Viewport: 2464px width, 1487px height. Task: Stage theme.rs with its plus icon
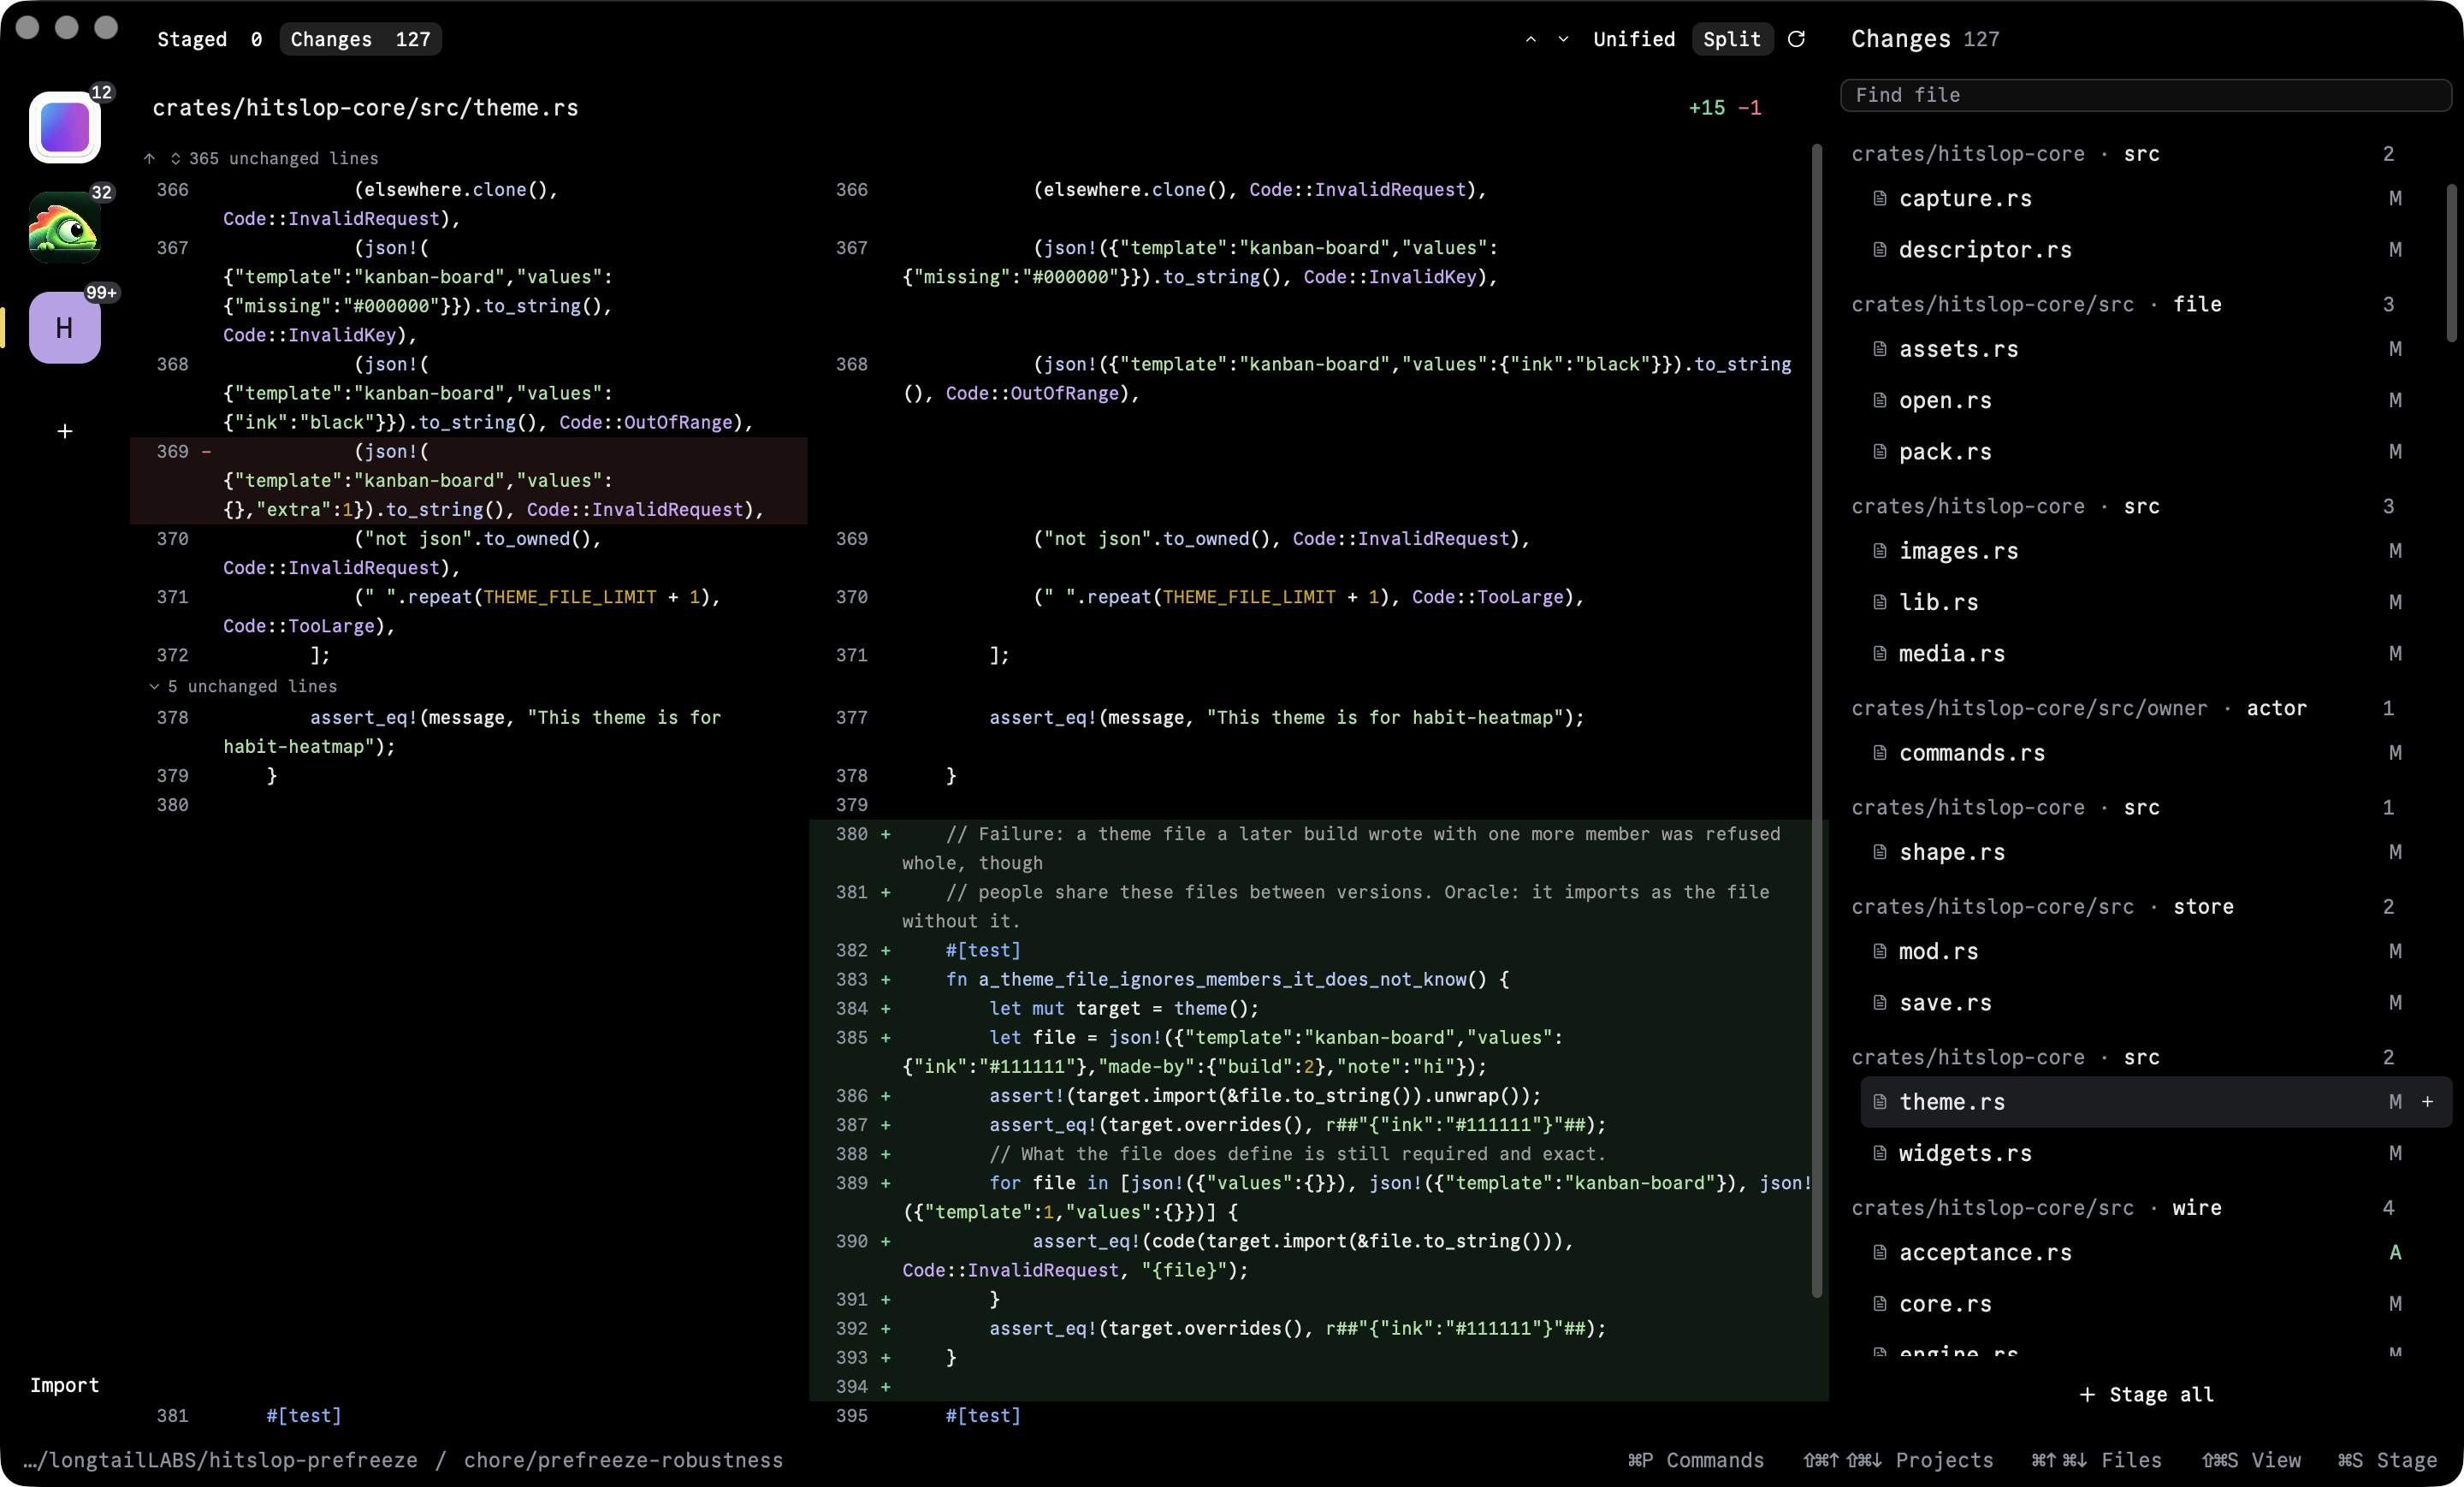point(2428,1102)
